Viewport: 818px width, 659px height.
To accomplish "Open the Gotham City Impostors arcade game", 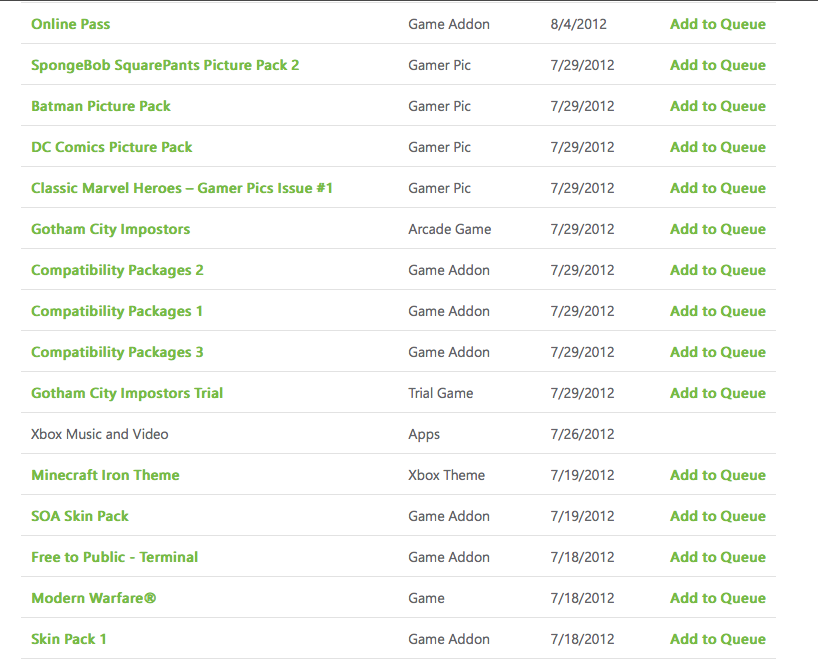I will pos(110,229).
